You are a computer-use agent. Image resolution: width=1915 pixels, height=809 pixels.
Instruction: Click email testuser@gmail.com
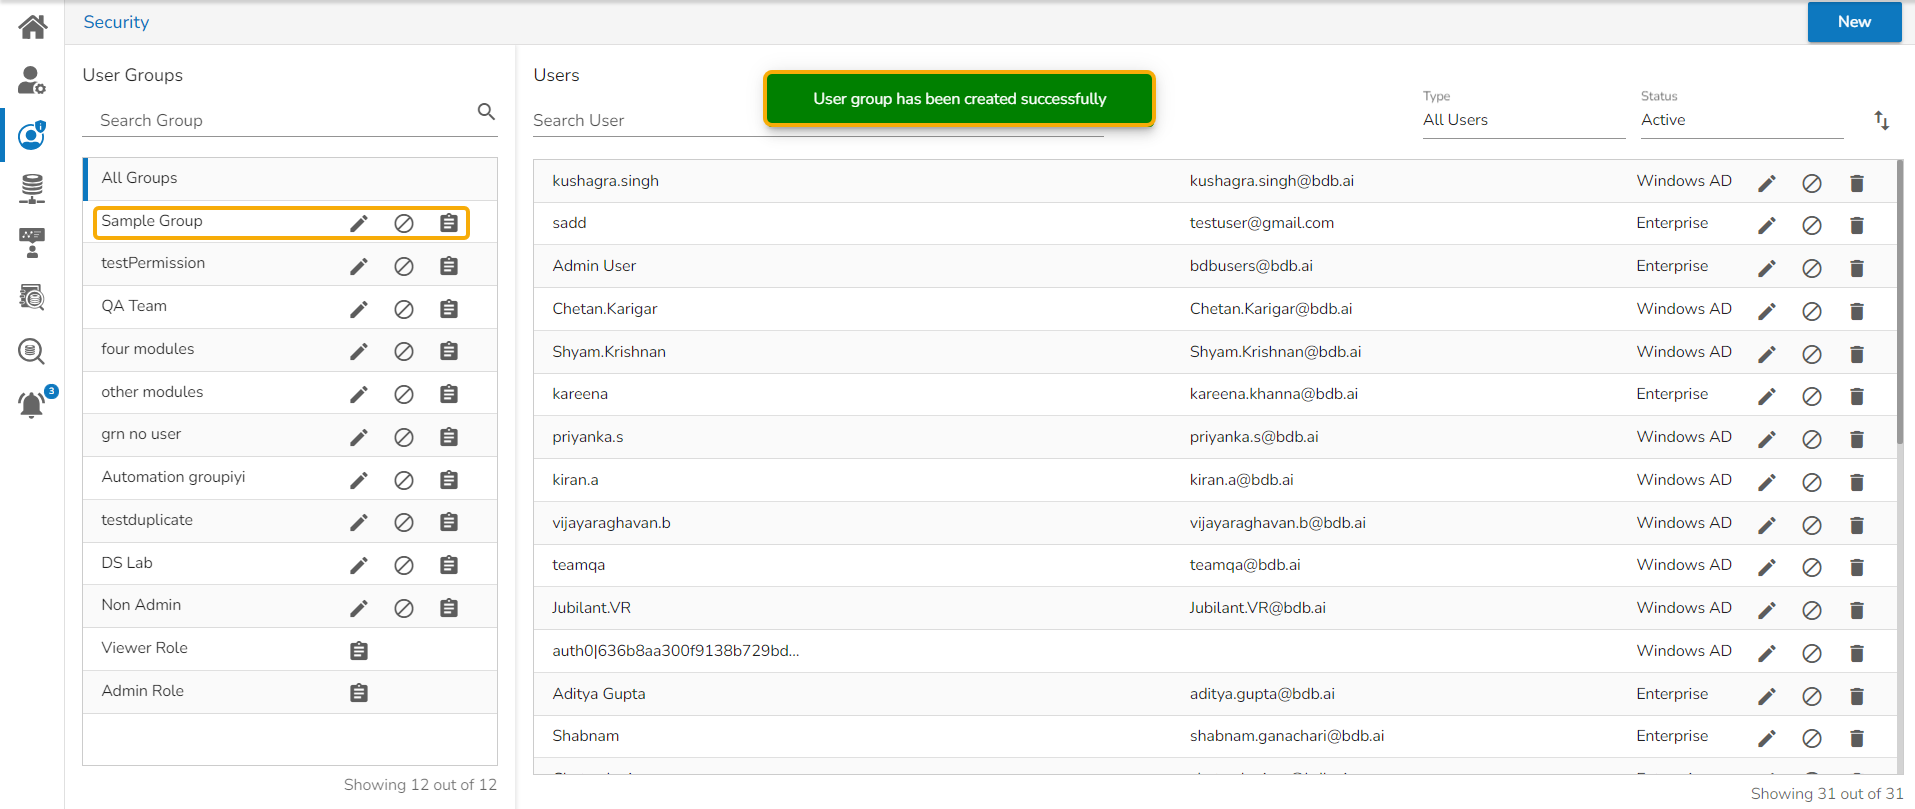coord(1262,223)
